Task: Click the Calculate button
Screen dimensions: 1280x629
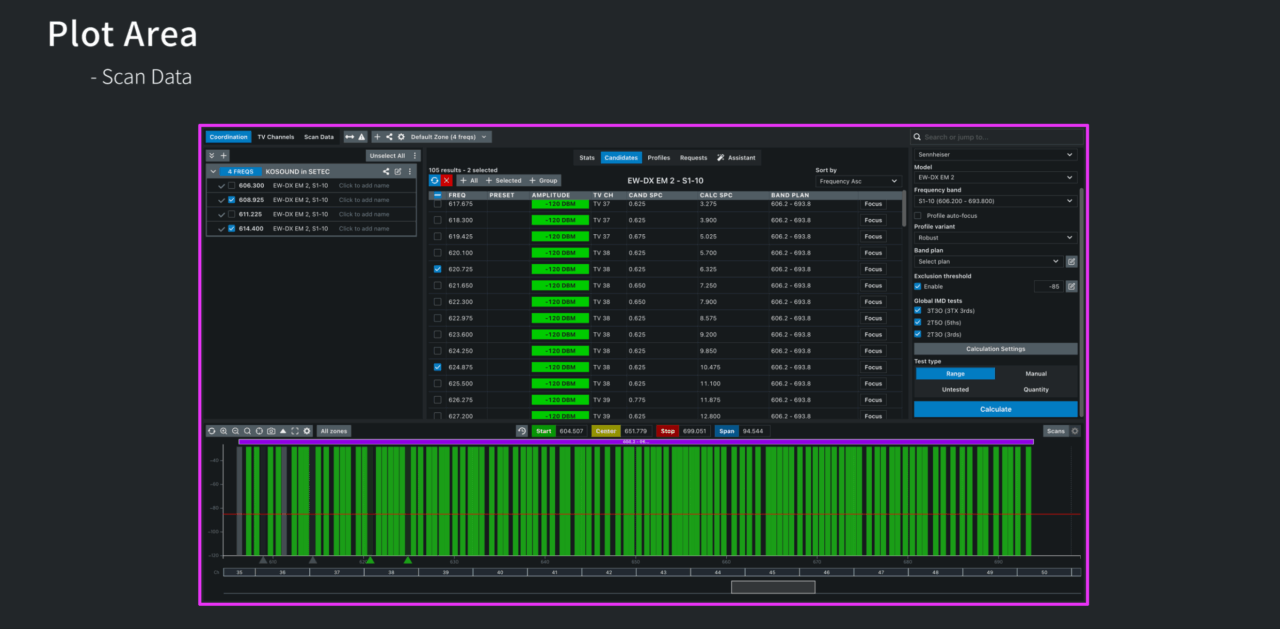Action: 995,409
